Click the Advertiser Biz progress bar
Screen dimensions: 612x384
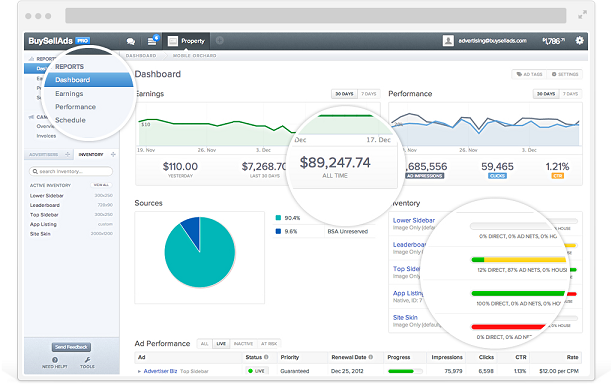click(405, 371)
